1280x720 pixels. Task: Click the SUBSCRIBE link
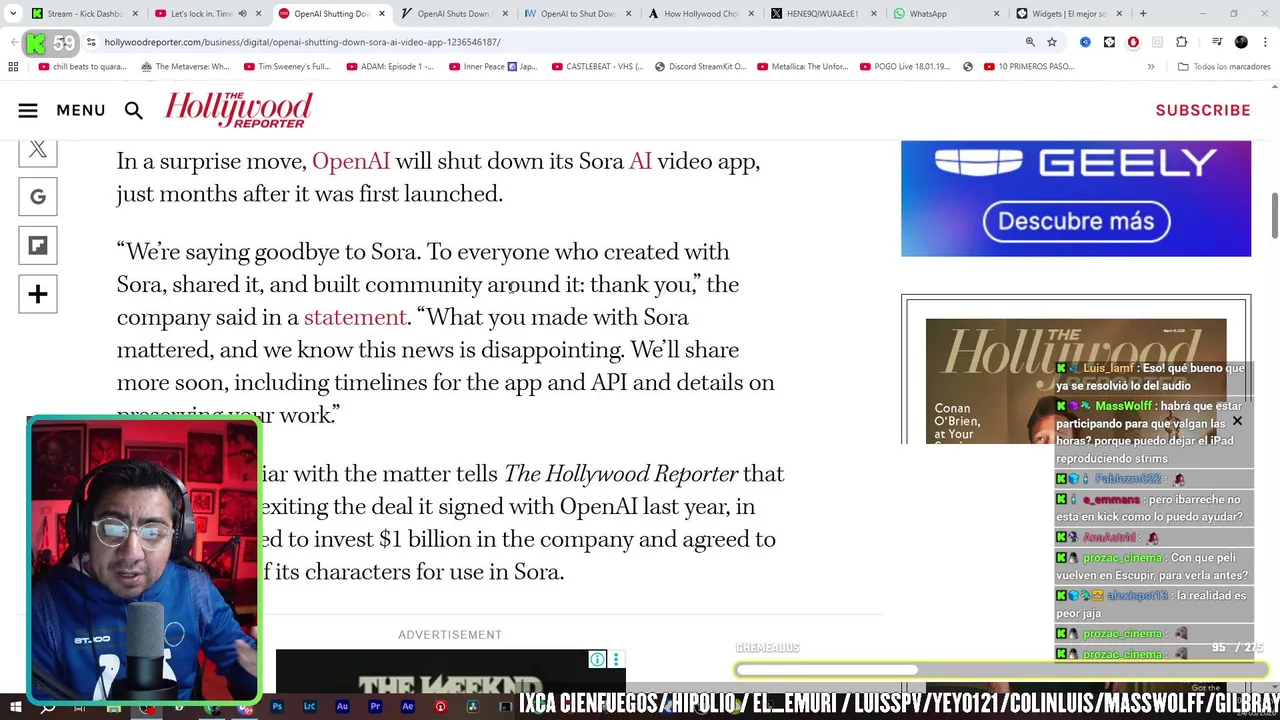(1203, 110)
